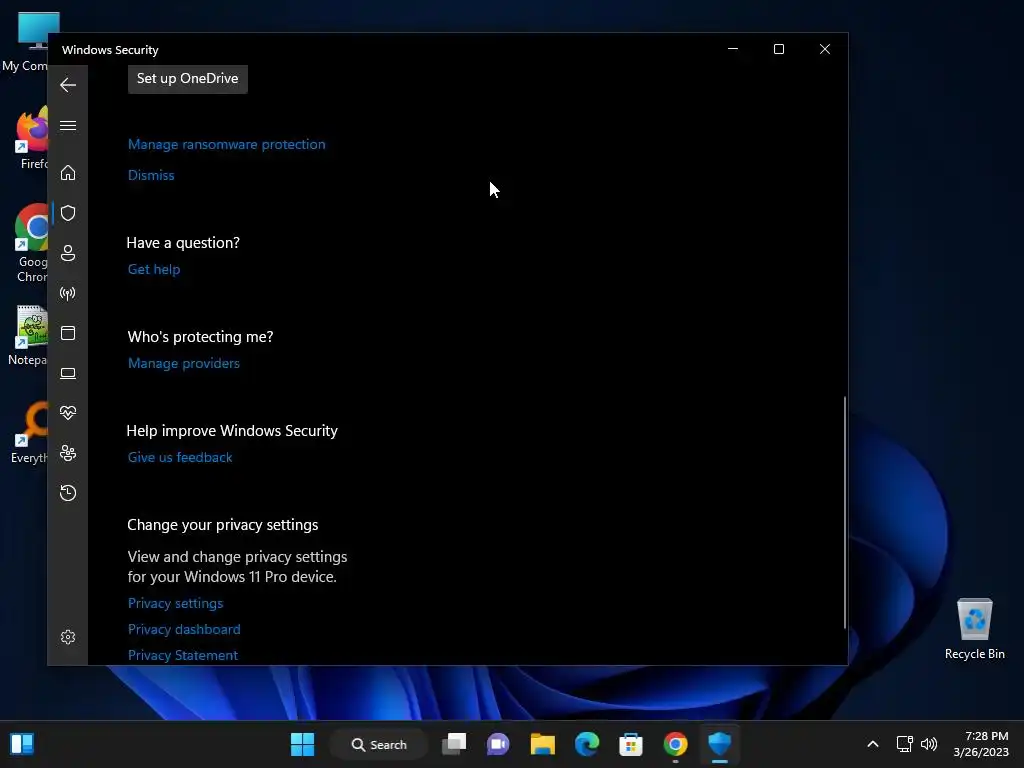Open Manage ransomware protection link

[227, 144]
